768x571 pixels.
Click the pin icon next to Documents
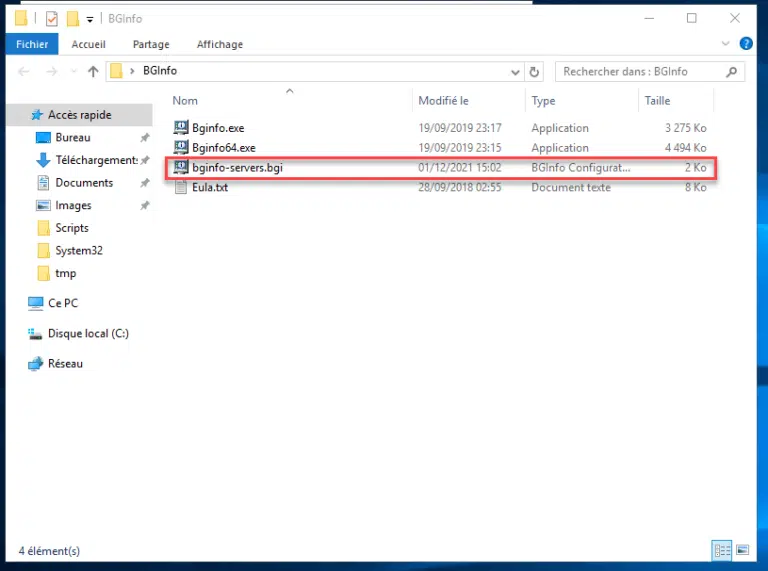coord(145,183)
